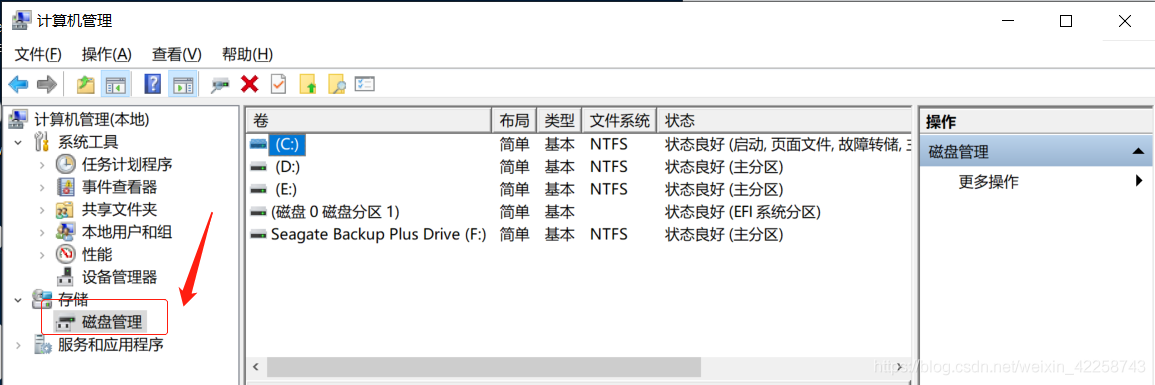Select the (磁盘 0 磁盘分区 1) row

pos(578,212)
